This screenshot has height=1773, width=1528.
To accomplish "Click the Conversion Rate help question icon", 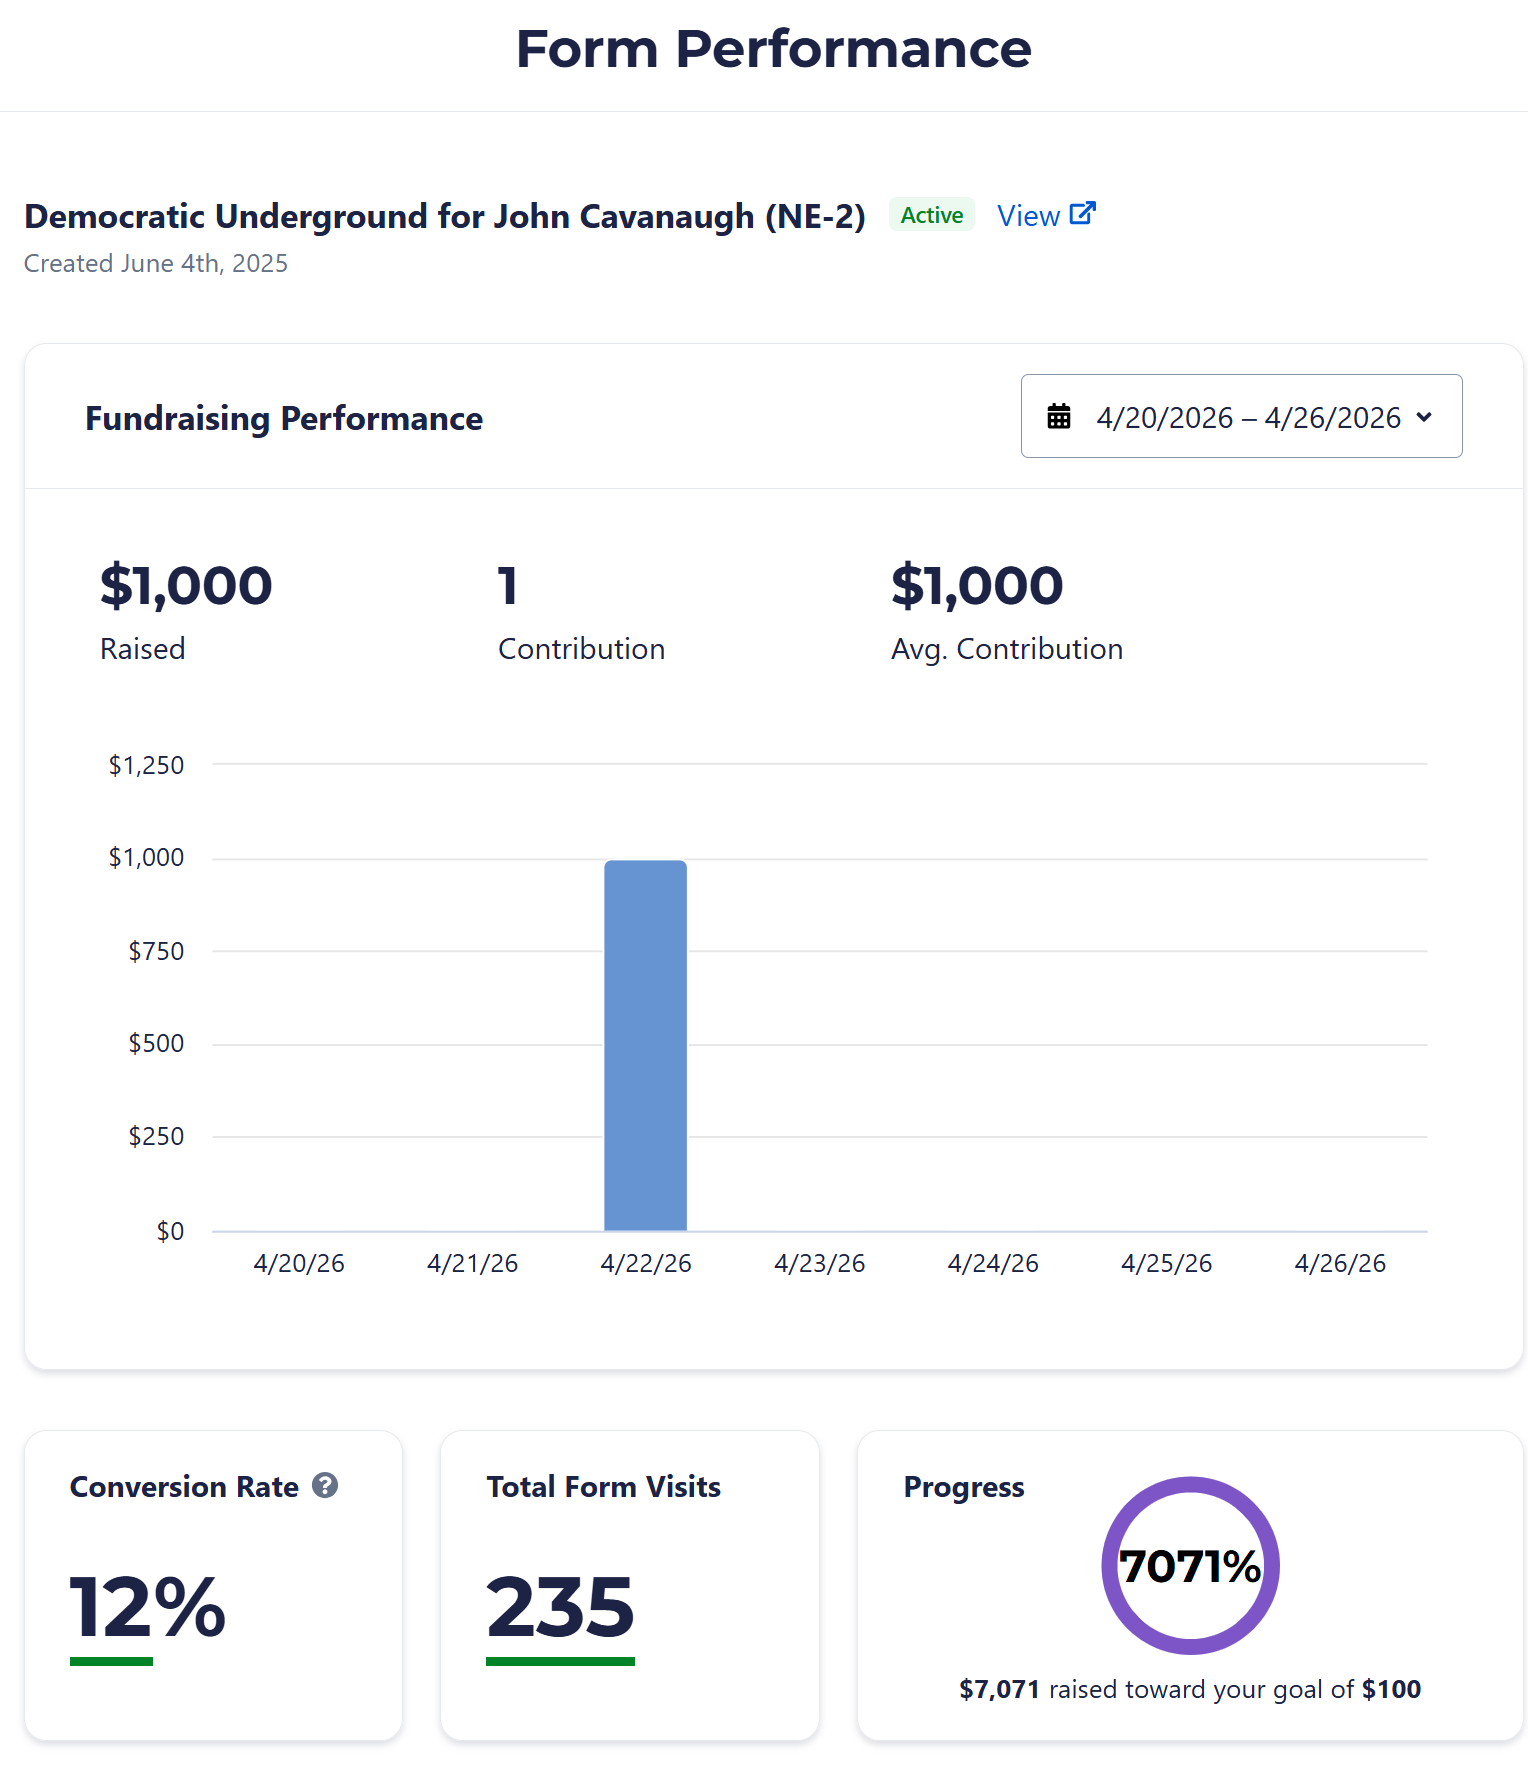I will click(x=325, y=1486).
